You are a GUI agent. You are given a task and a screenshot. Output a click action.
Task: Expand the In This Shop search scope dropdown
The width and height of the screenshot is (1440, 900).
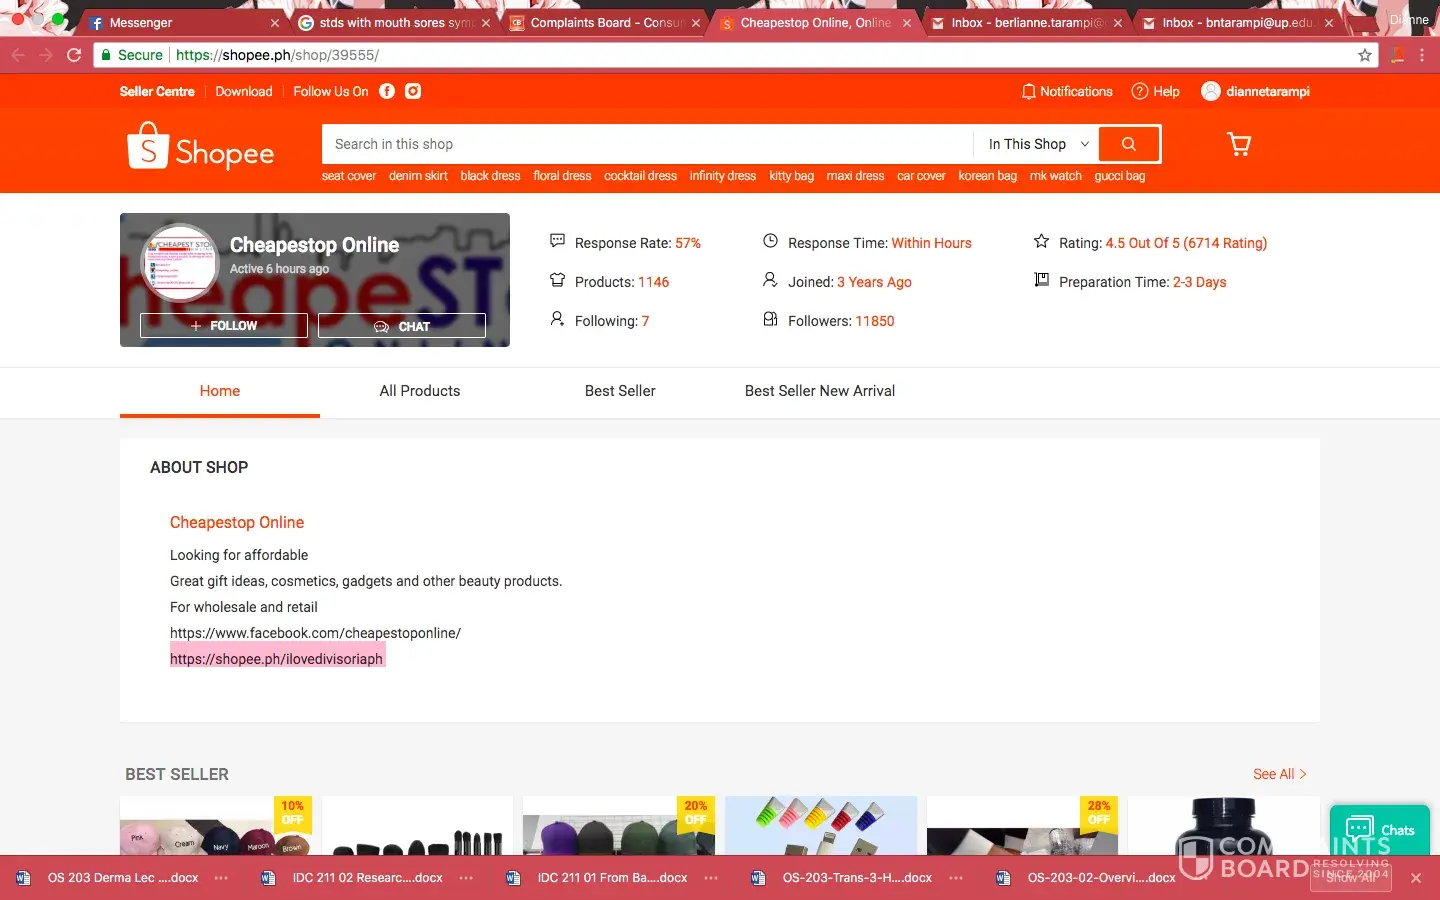pos(1037,144)
